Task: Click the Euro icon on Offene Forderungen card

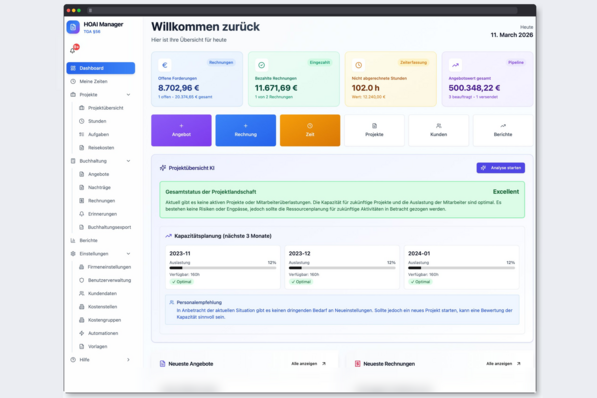Action: pyautogui.click(x=165, y=65)
